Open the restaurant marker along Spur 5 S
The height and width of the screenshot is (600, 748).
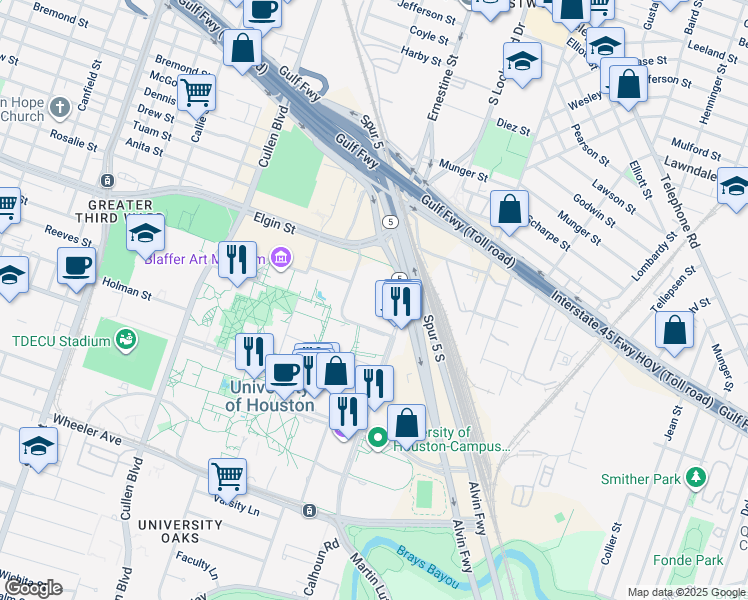[401, 301]
